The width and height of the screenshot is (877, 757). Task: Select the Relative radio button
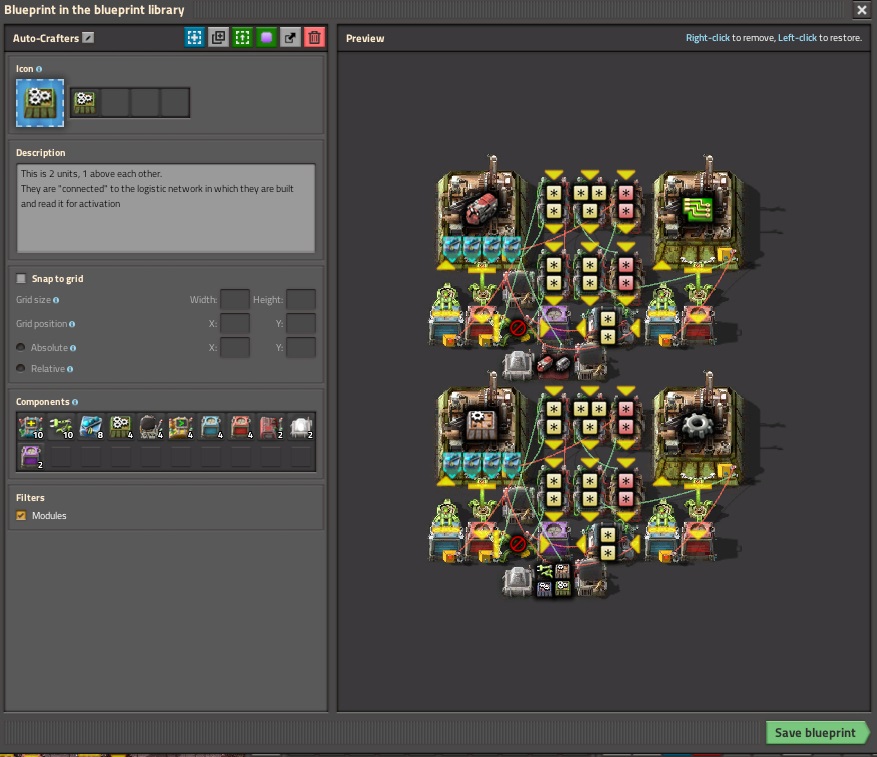click(21, 369)
